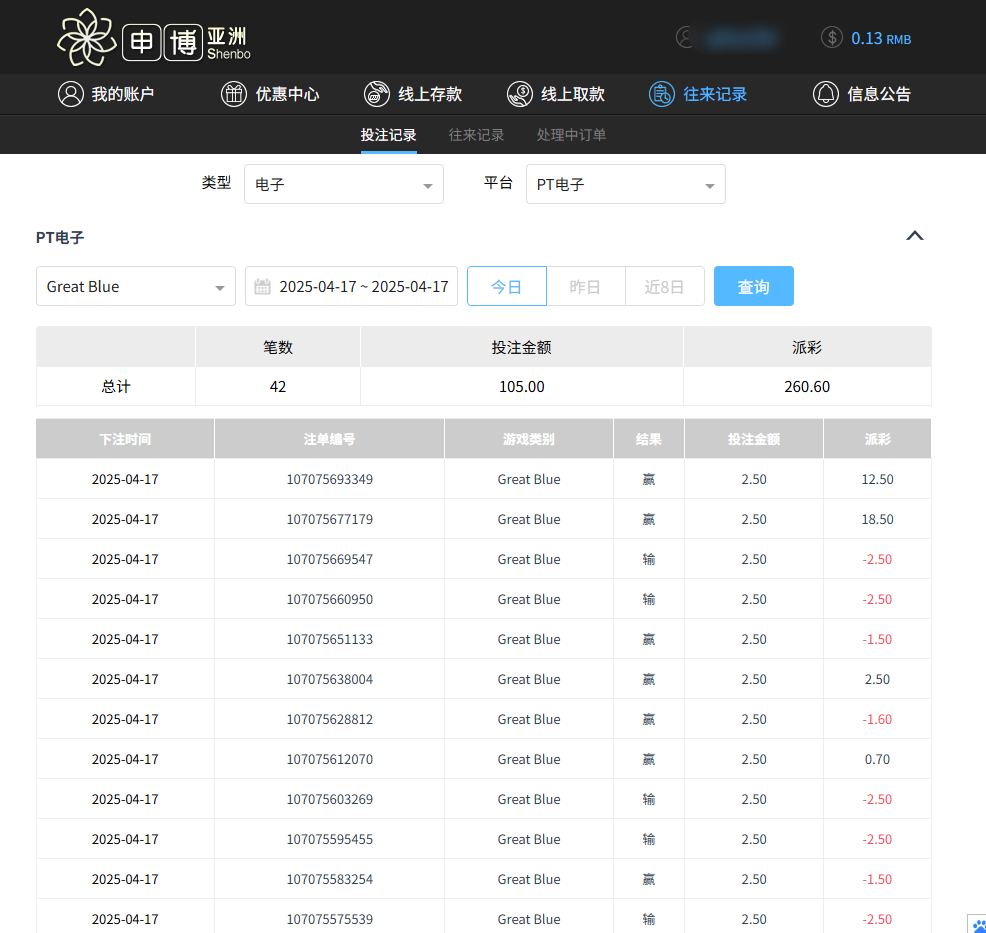Open the 我的账户 account icon
Viewport: 986px width, 933px height.
click(70, 94)
